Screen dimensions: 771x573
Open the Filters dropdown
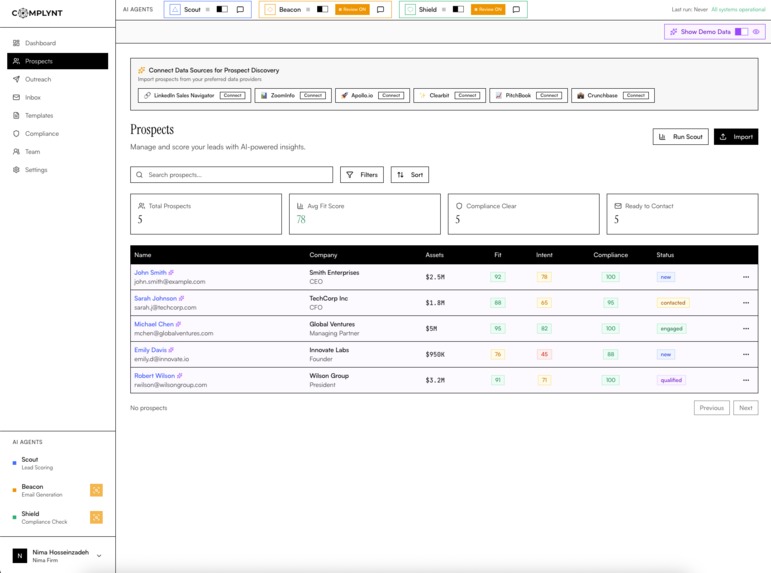362,175
